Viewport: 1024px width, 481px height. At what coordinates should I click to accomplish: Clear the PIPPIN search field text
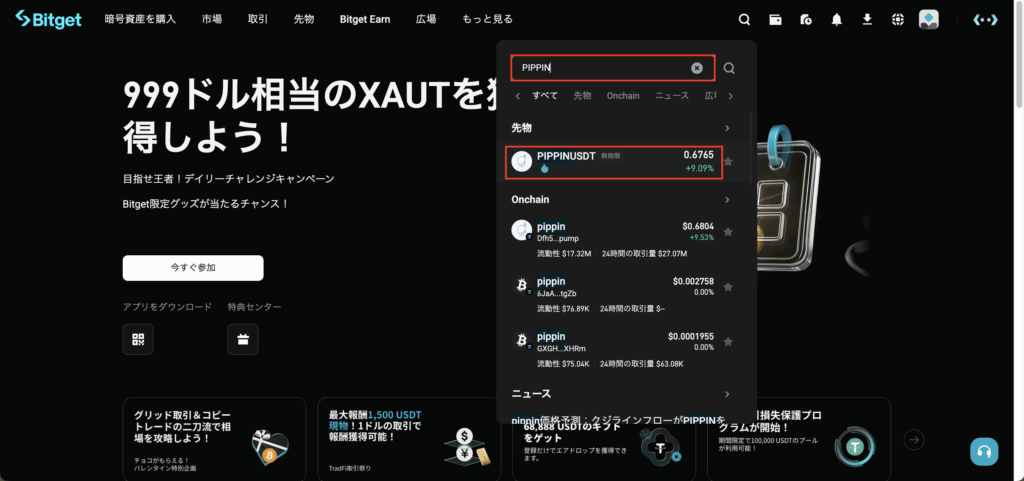pos(697,68)
